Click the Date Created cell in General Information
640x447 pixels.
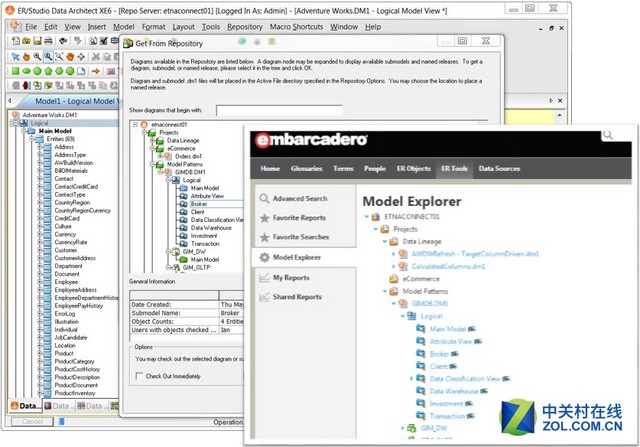point(174,304)
